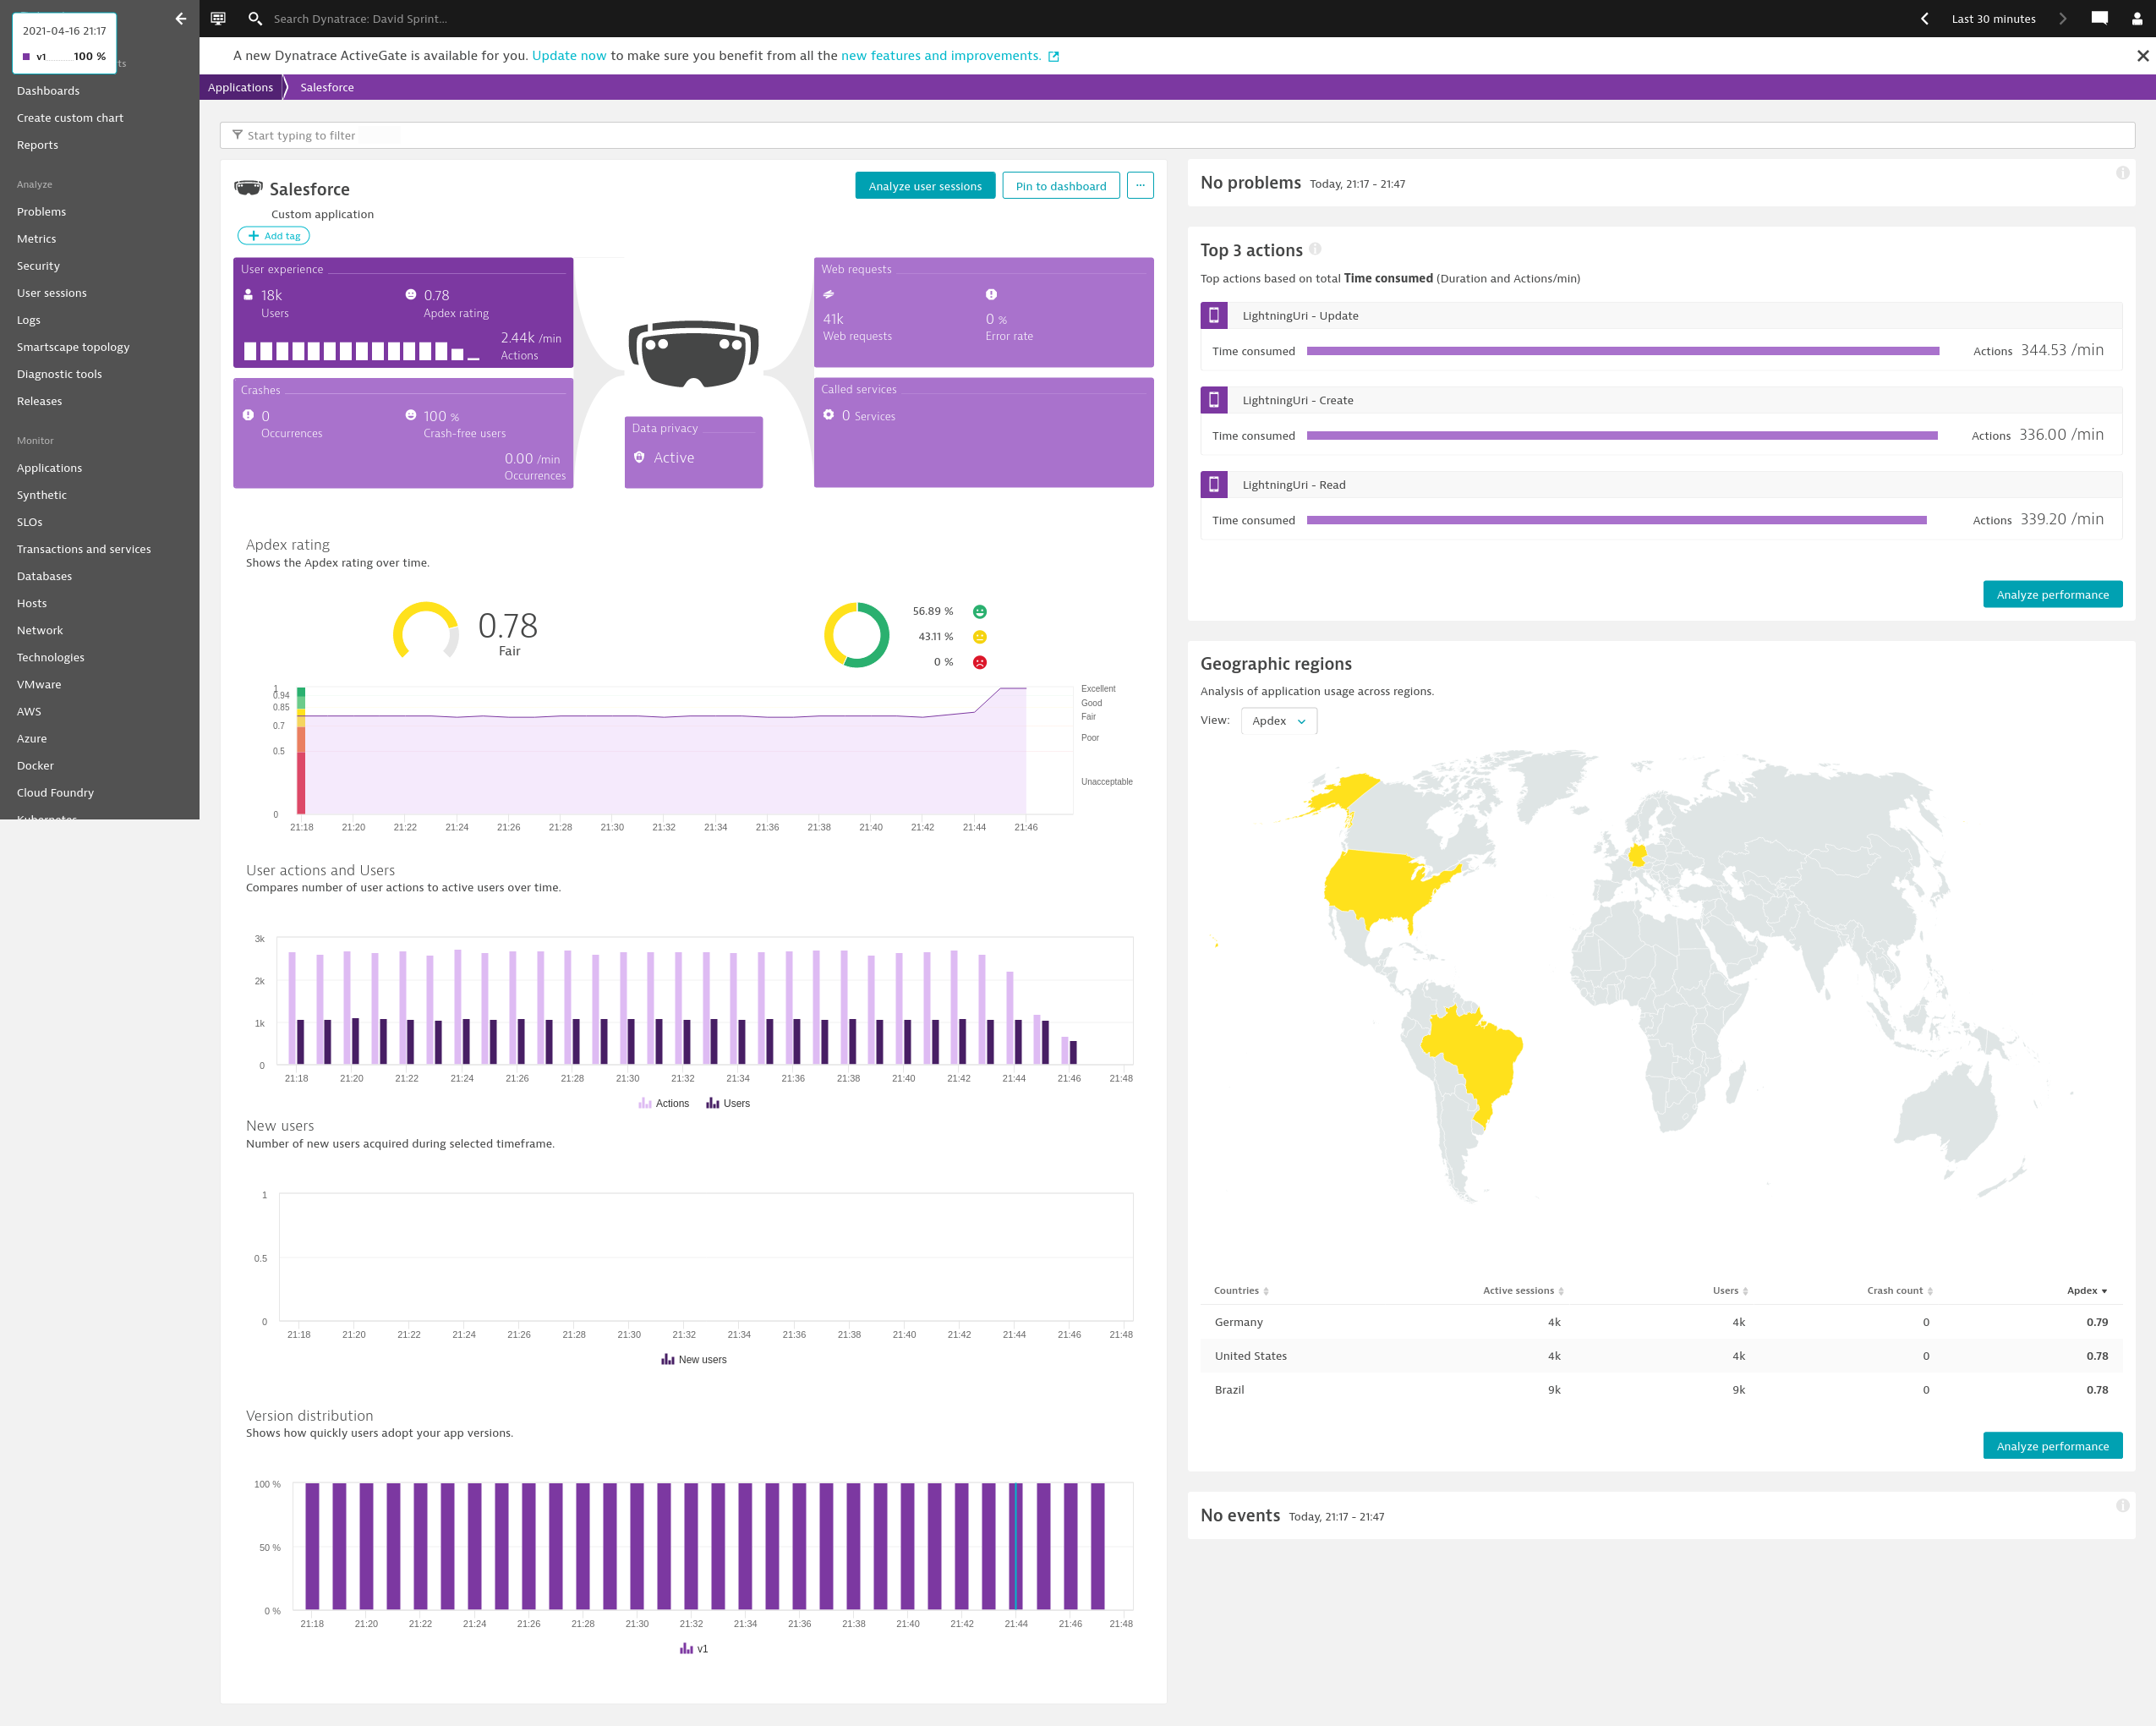Click Analyze performance under Geographic regions

2052,1445
